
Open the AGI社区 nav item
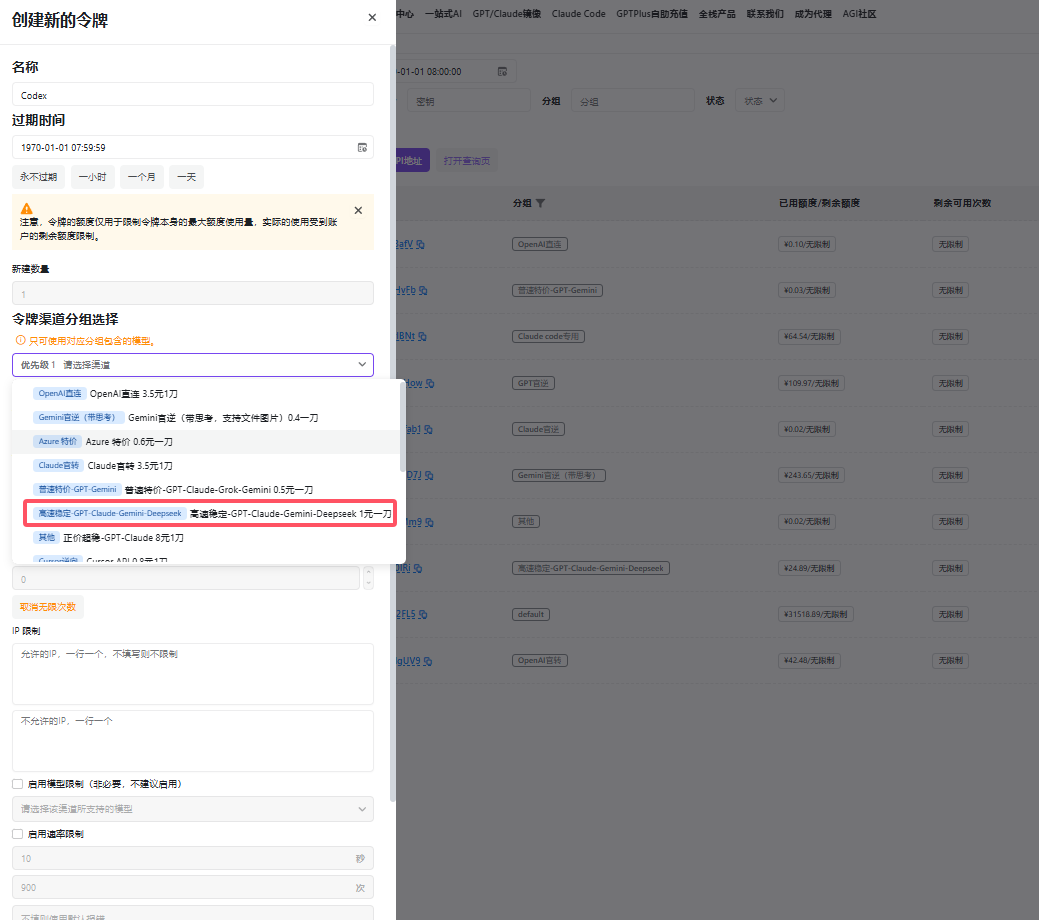(x=859, y=14)
